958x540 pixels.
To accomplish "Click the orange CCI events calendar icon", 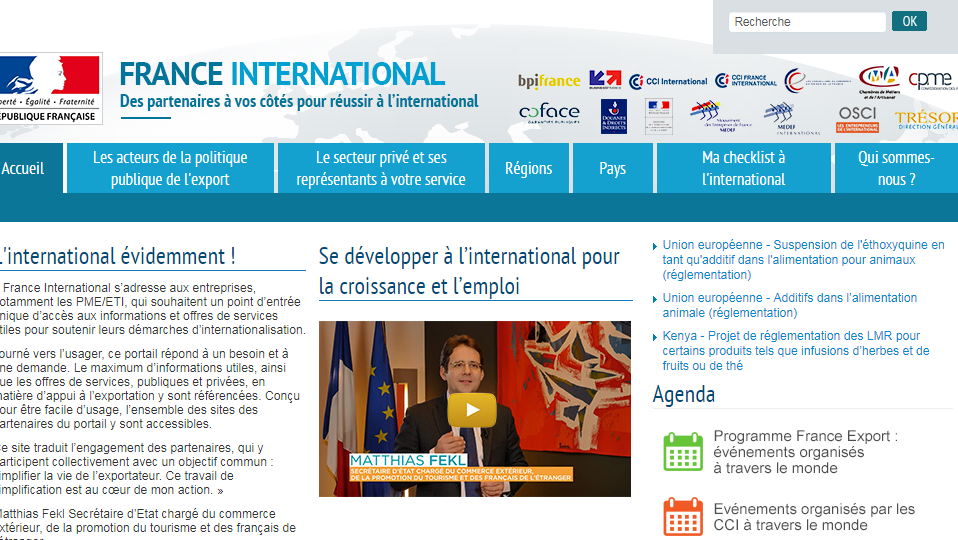I will tap(683, 517).
